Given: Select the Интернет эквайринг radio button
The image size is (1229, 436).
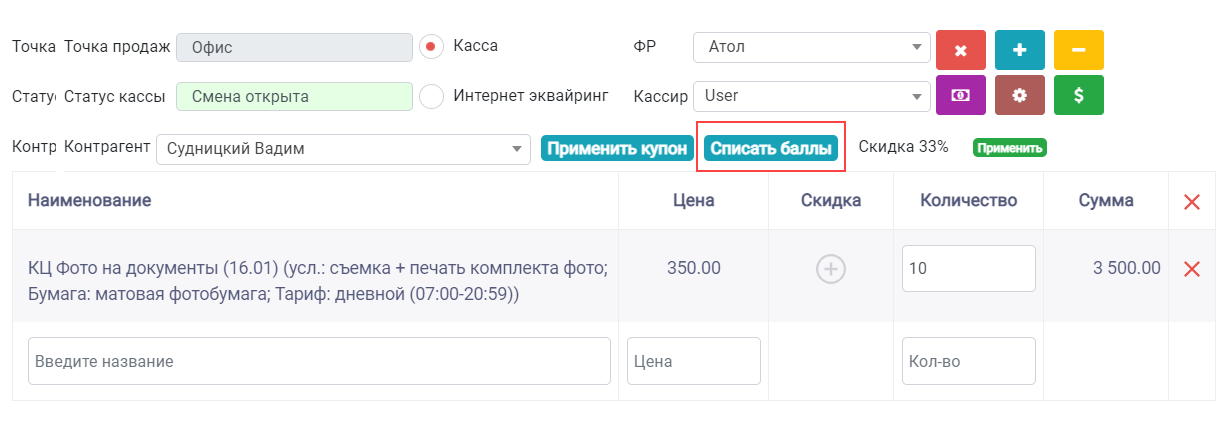Looking at the screenshot, I should pos(431,96).
